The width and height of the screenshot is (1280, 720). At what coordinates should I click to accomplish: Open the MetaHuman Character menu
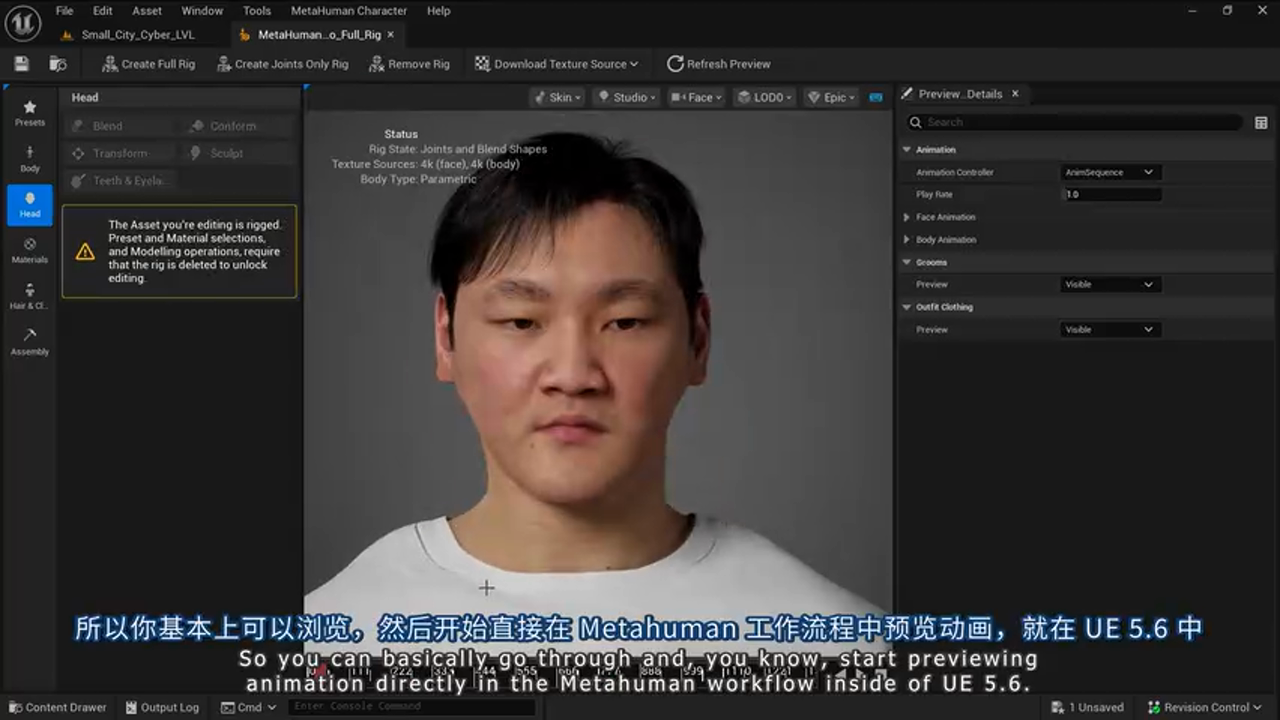(x=349, y=11)
